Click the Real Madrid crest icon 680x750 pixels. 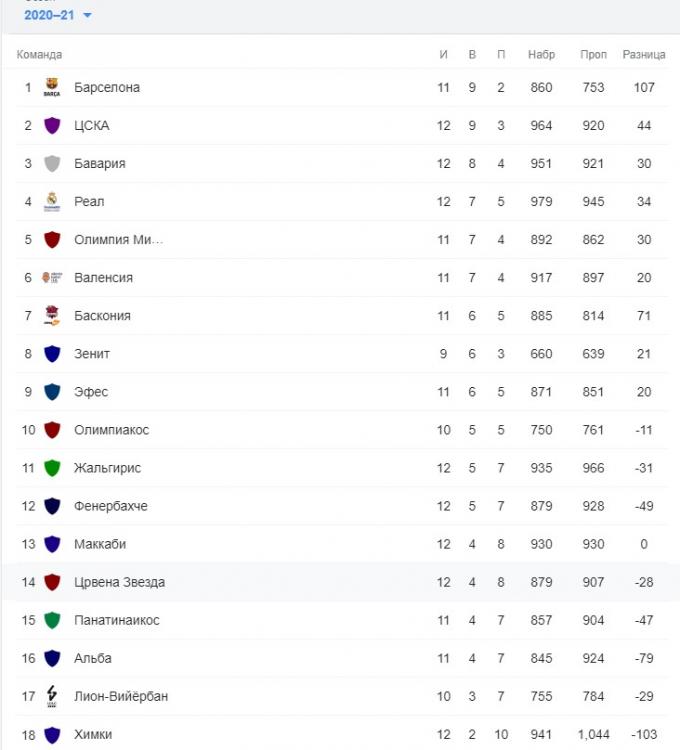[x=52, y=201]
